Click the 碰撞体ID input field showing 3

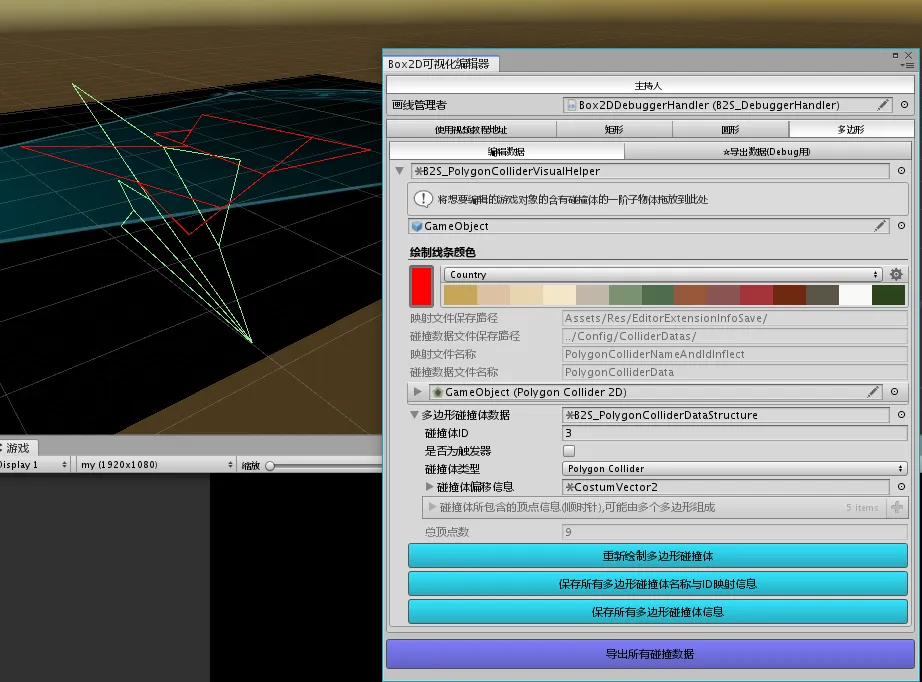pos(734,433)
